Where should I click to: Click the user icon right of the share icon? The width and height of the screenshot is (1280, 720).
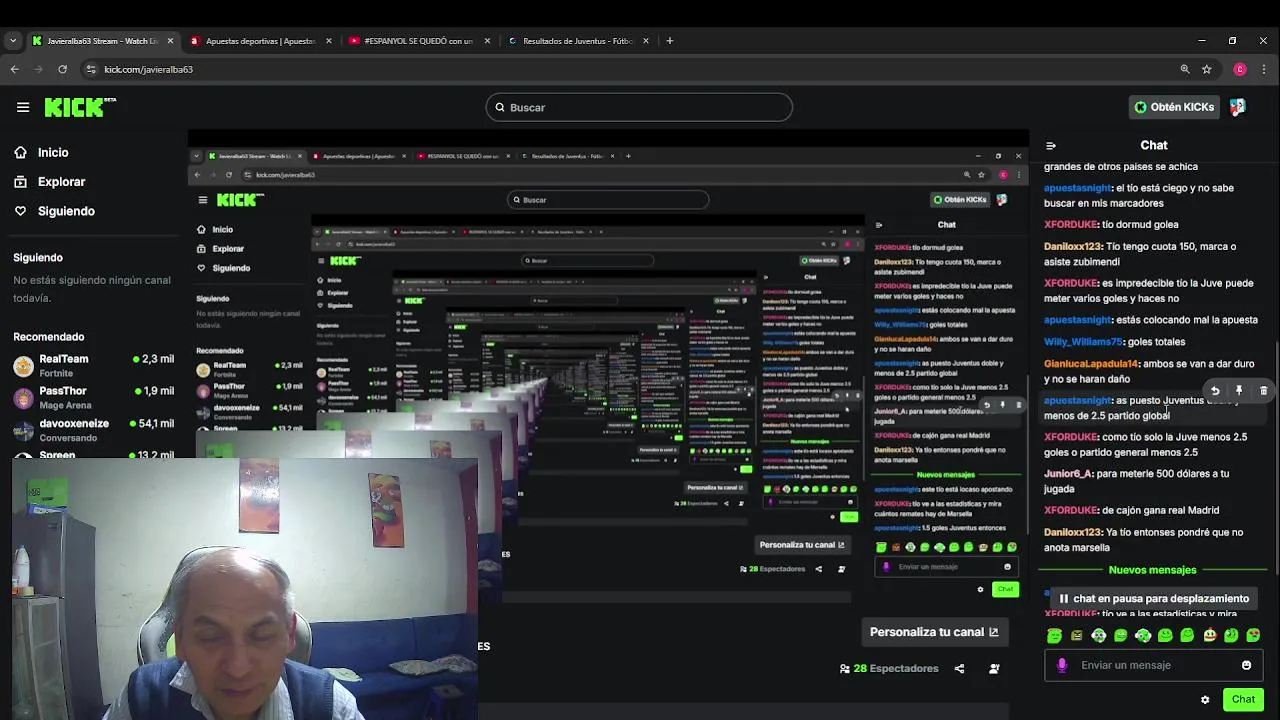994,669
